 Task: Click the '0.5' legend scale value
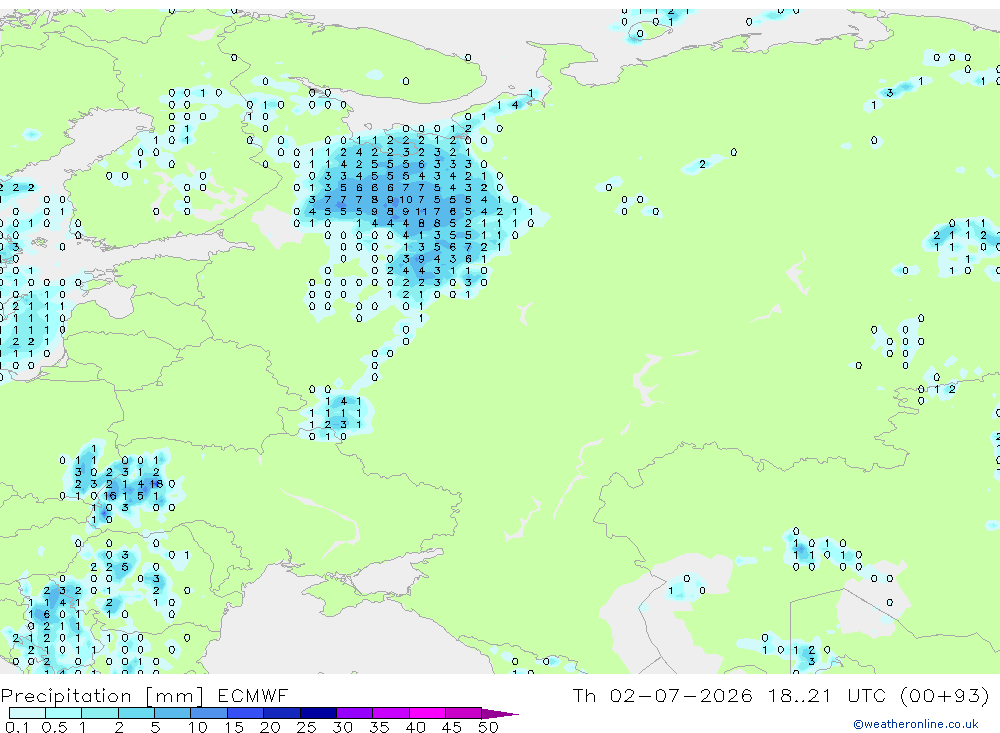(x=54, y=727)
